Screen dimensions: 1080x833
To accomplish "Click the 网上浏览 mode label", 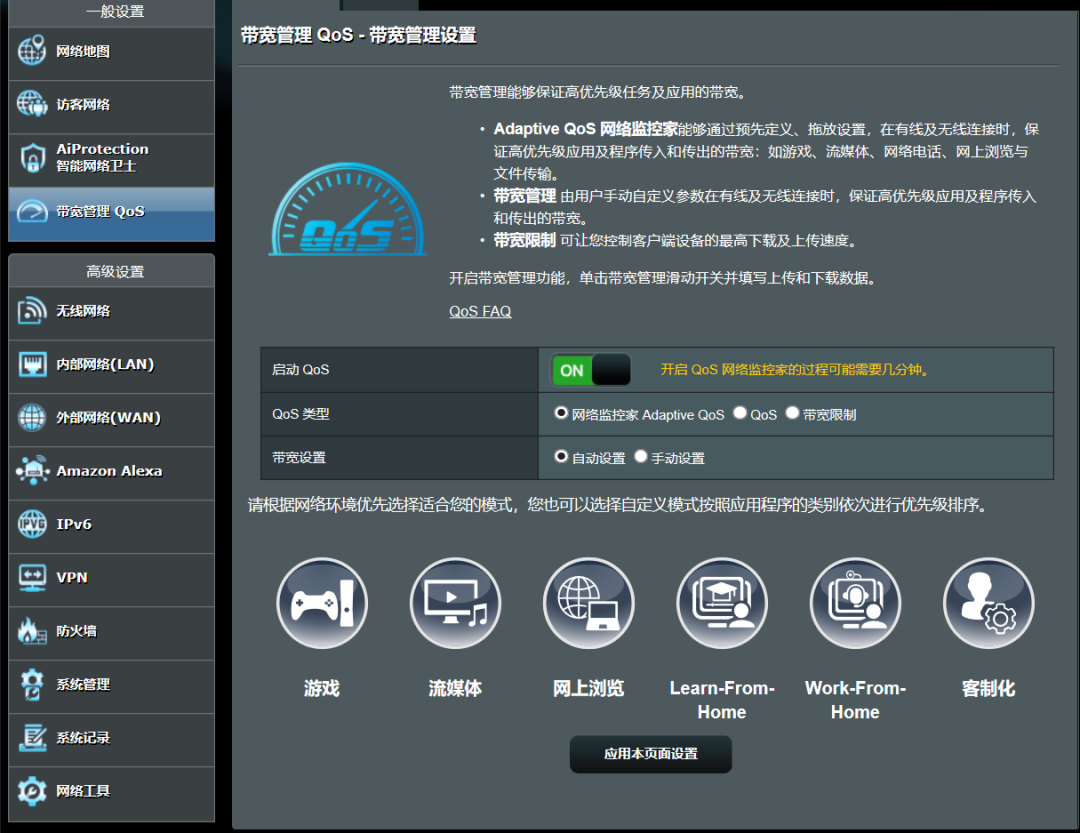I will pos(588,688).
